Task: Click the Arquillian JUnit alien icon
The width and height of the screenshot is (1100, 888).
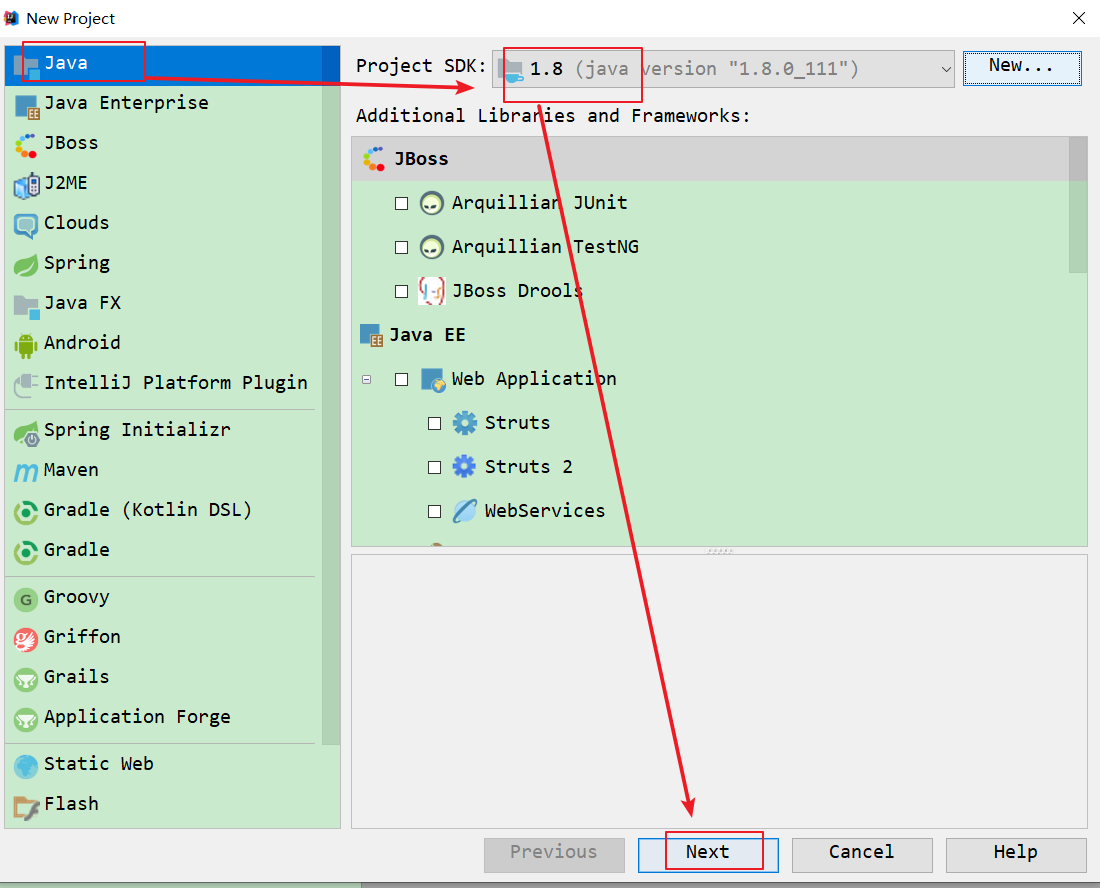Action: point(431,203)
